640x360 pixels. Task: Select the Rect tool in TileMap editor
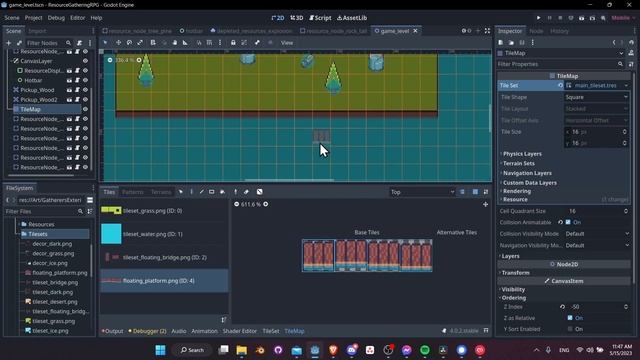(212, 192)
